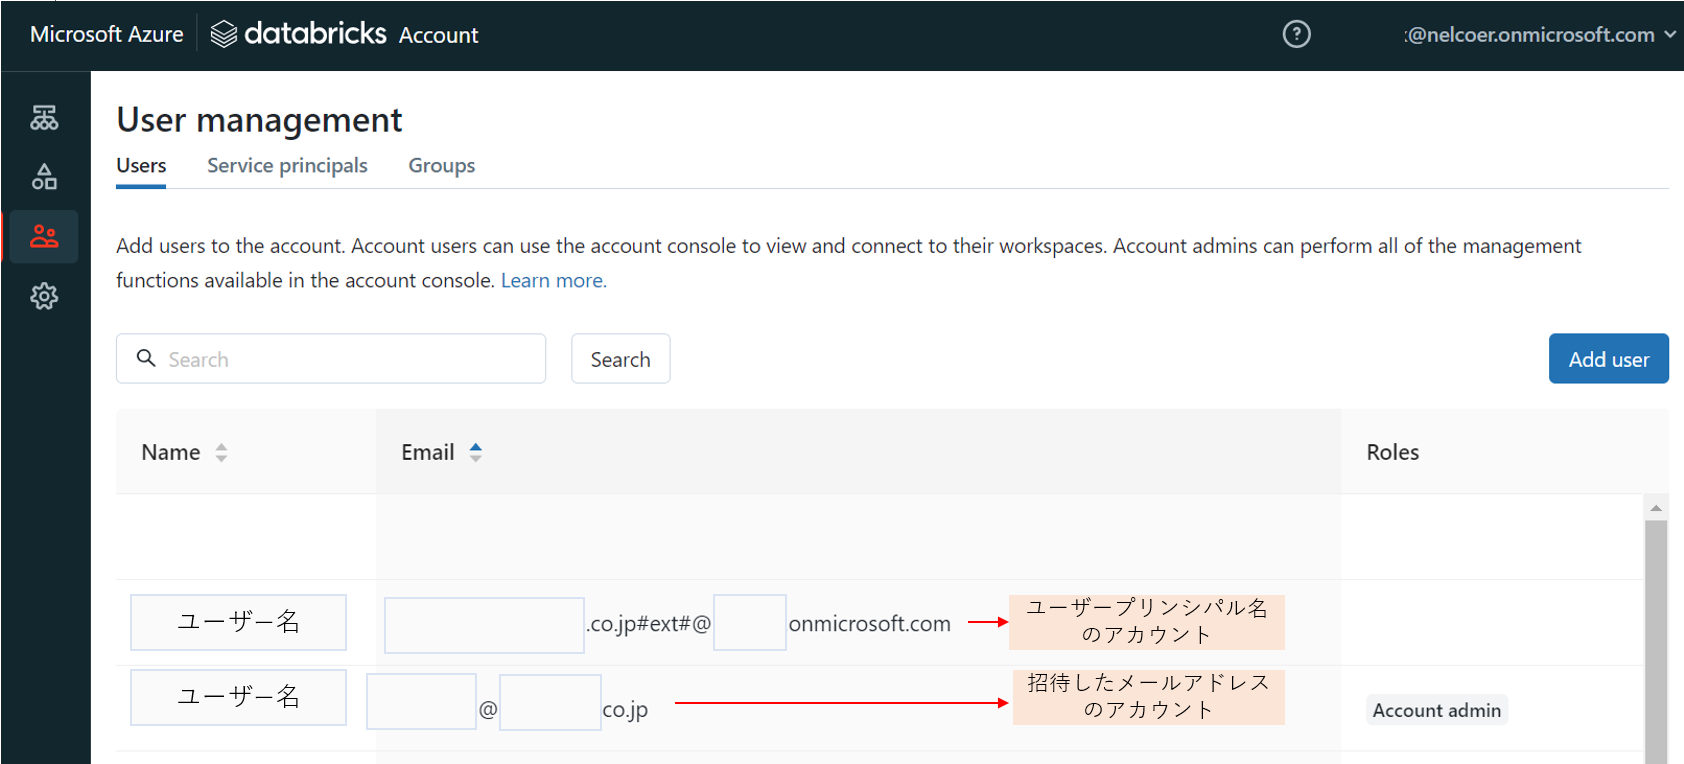Click the Search button
Viewport: 1684px width, 764px height.
pyautogui.click(x=620, y=359)
